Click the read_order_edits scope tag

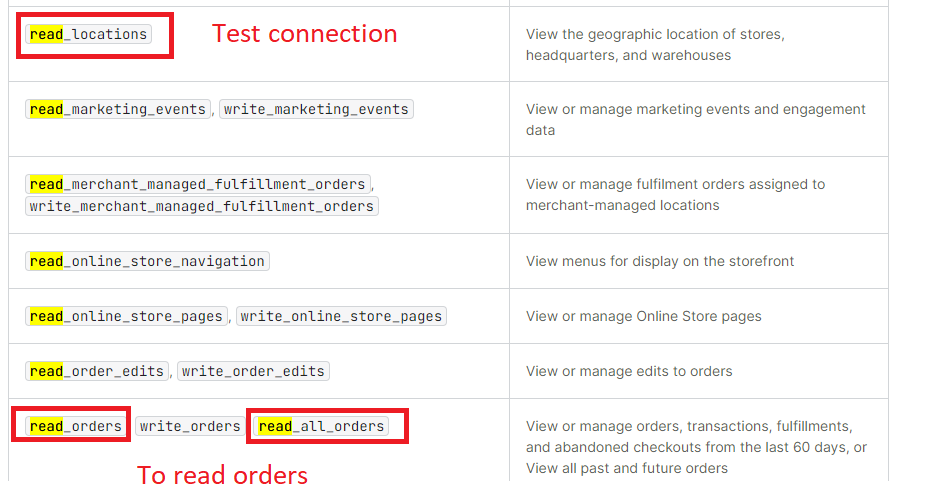(97, 371)
